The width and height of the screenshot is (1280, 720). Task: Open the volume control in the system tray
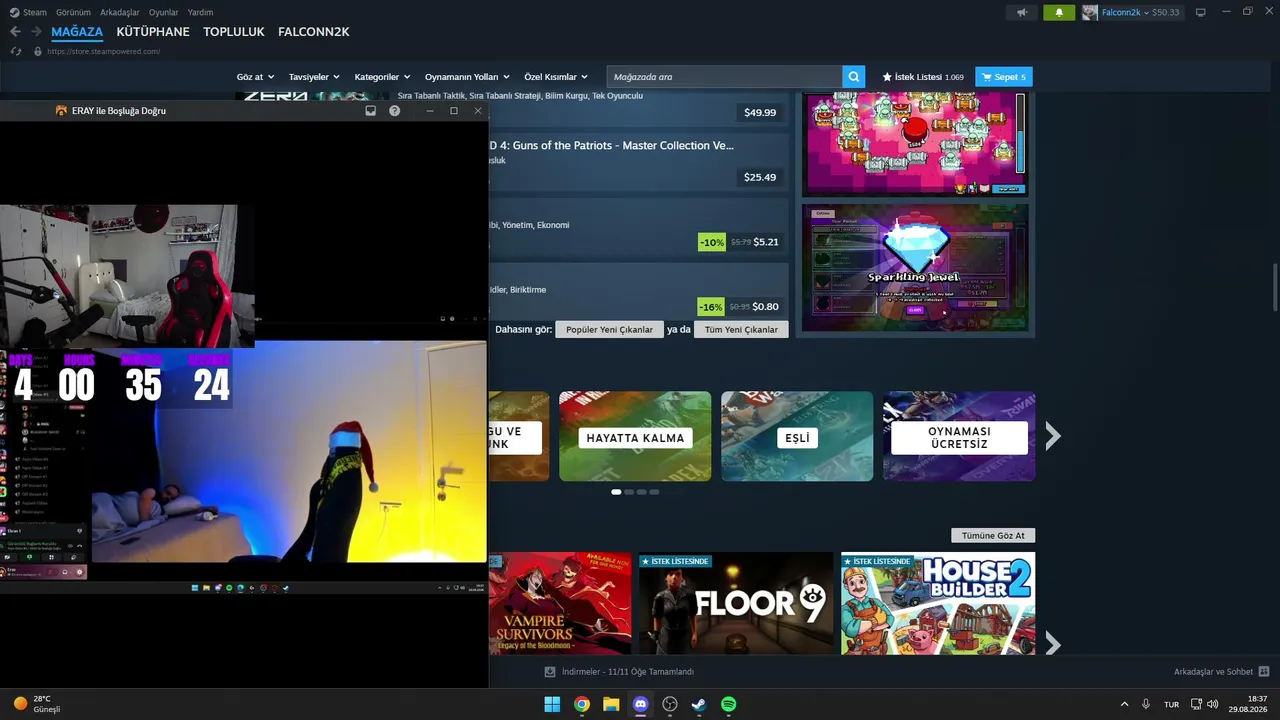click(x=1213, y=704)
